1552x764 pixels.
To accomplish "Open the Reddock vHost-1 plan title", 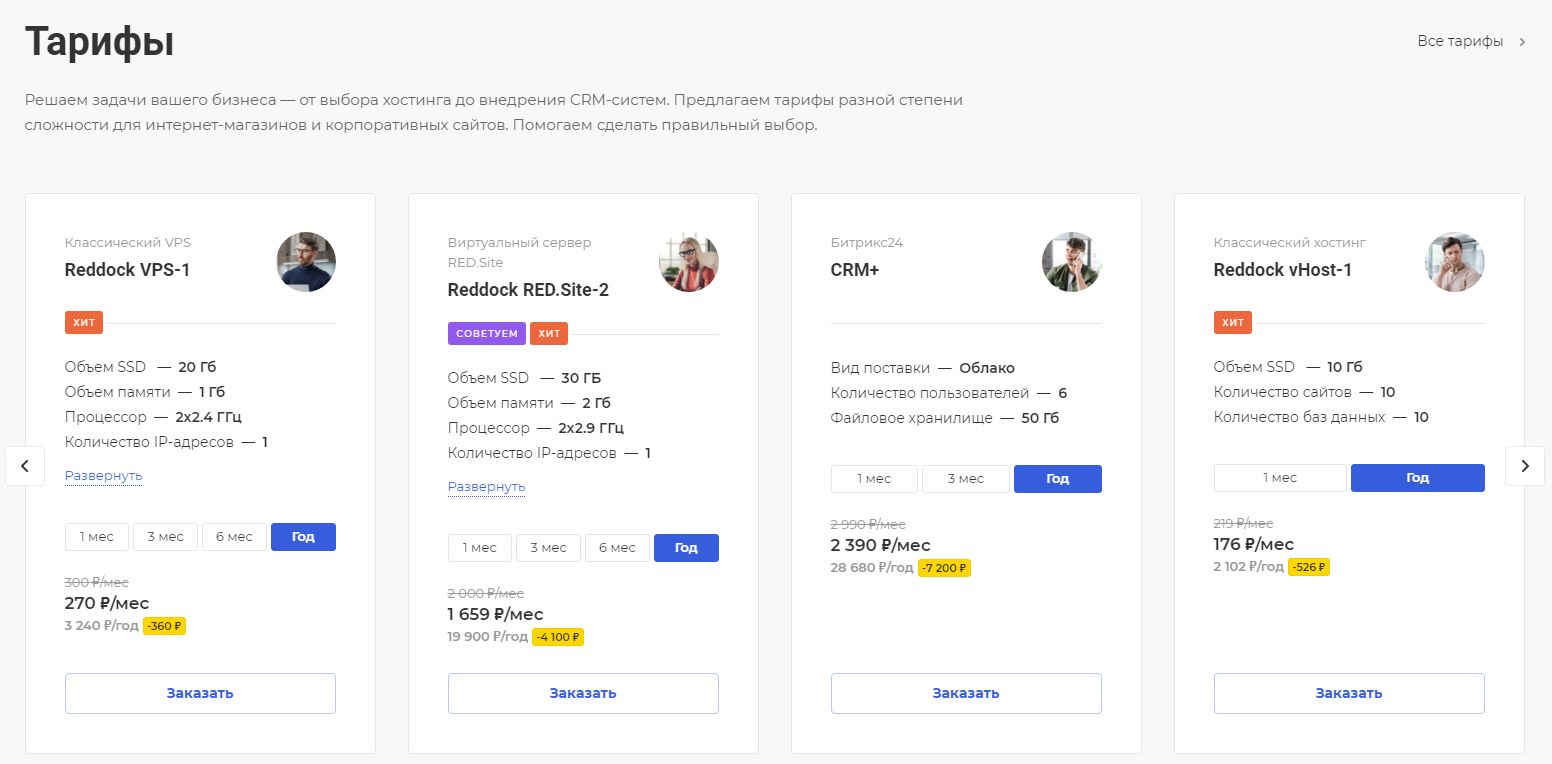I will click(x=1282, y=270).
